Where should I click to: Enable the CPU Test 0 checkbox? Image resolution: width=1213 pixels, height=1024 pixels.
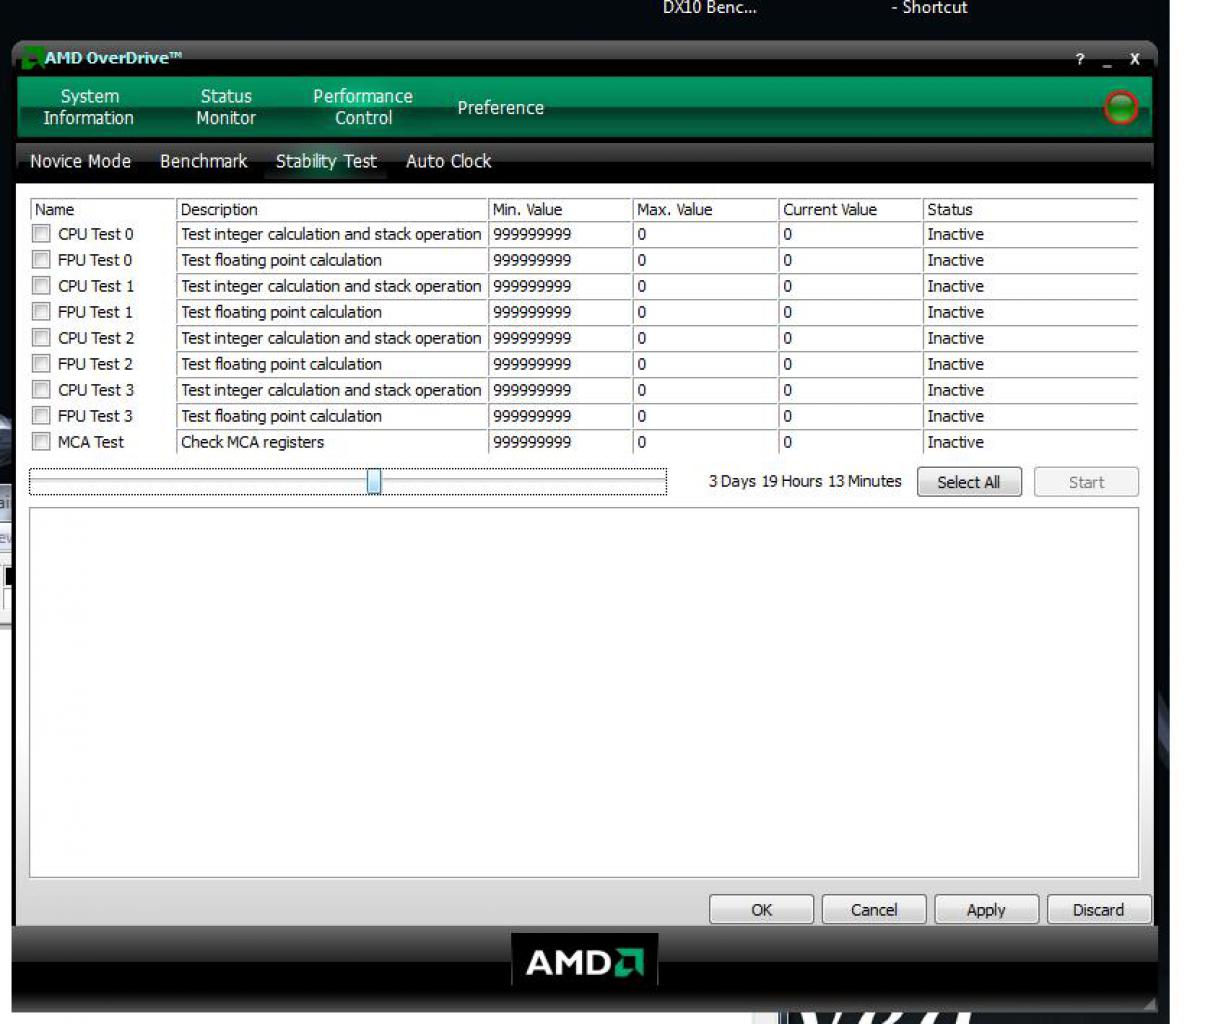pyautogui.click(x=41, y=234)
